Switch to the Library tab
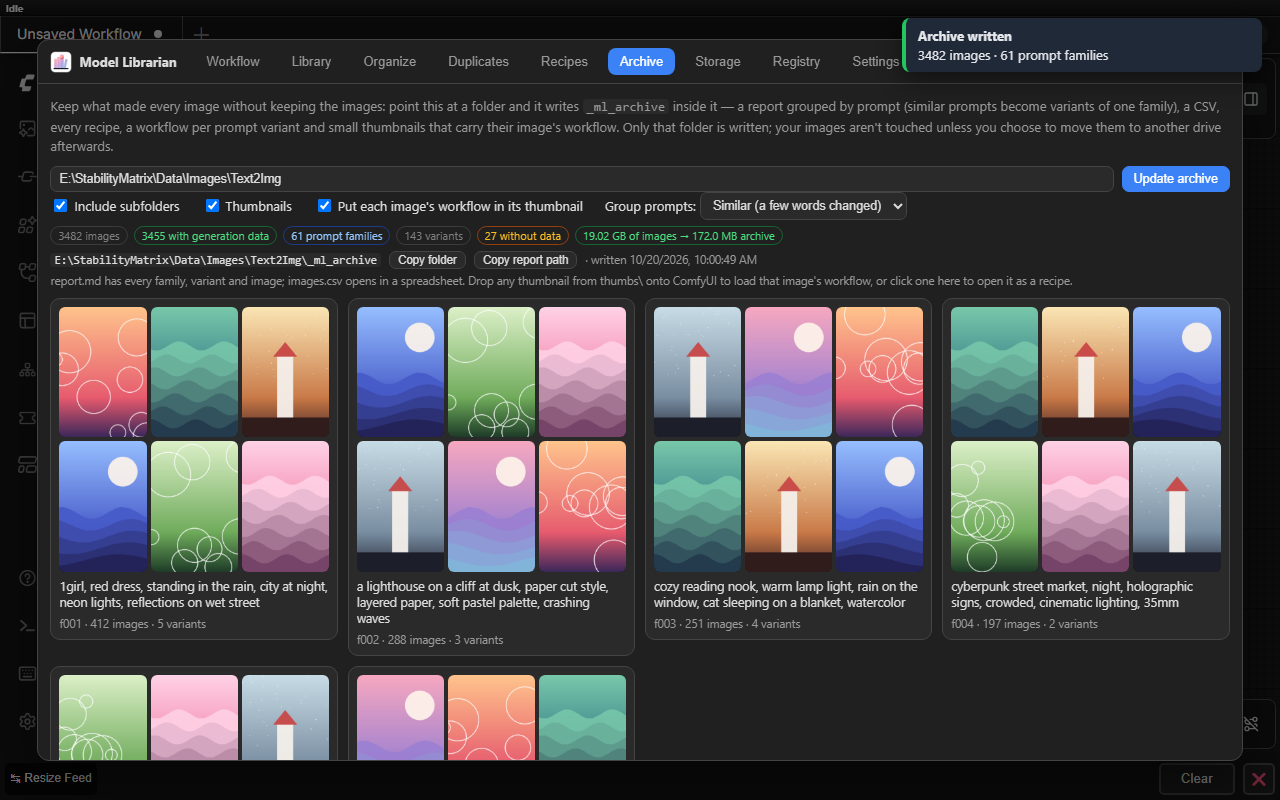This screenshot has width=1280, height=800. point(311,62)
